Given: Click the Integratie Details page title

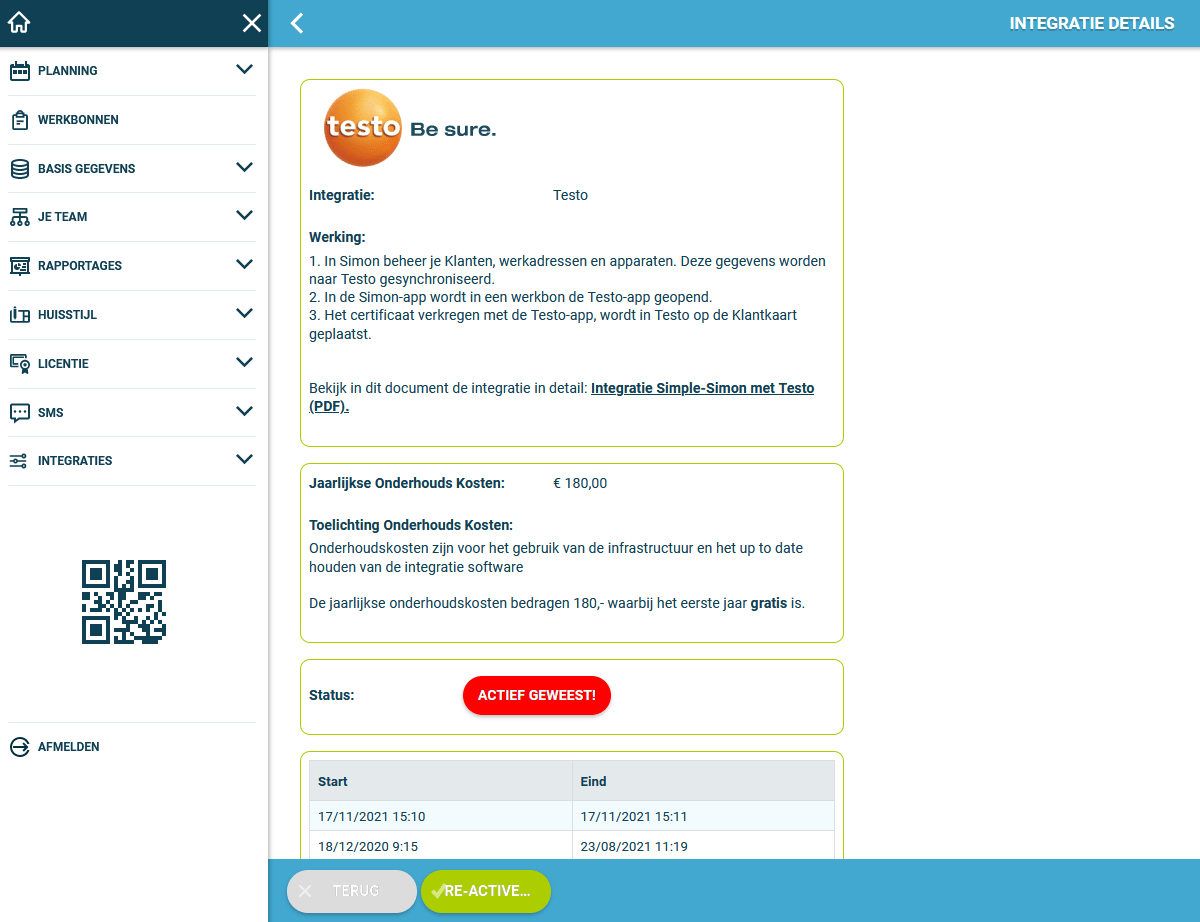Looking at the screenshot, I should pos(1092,23).
